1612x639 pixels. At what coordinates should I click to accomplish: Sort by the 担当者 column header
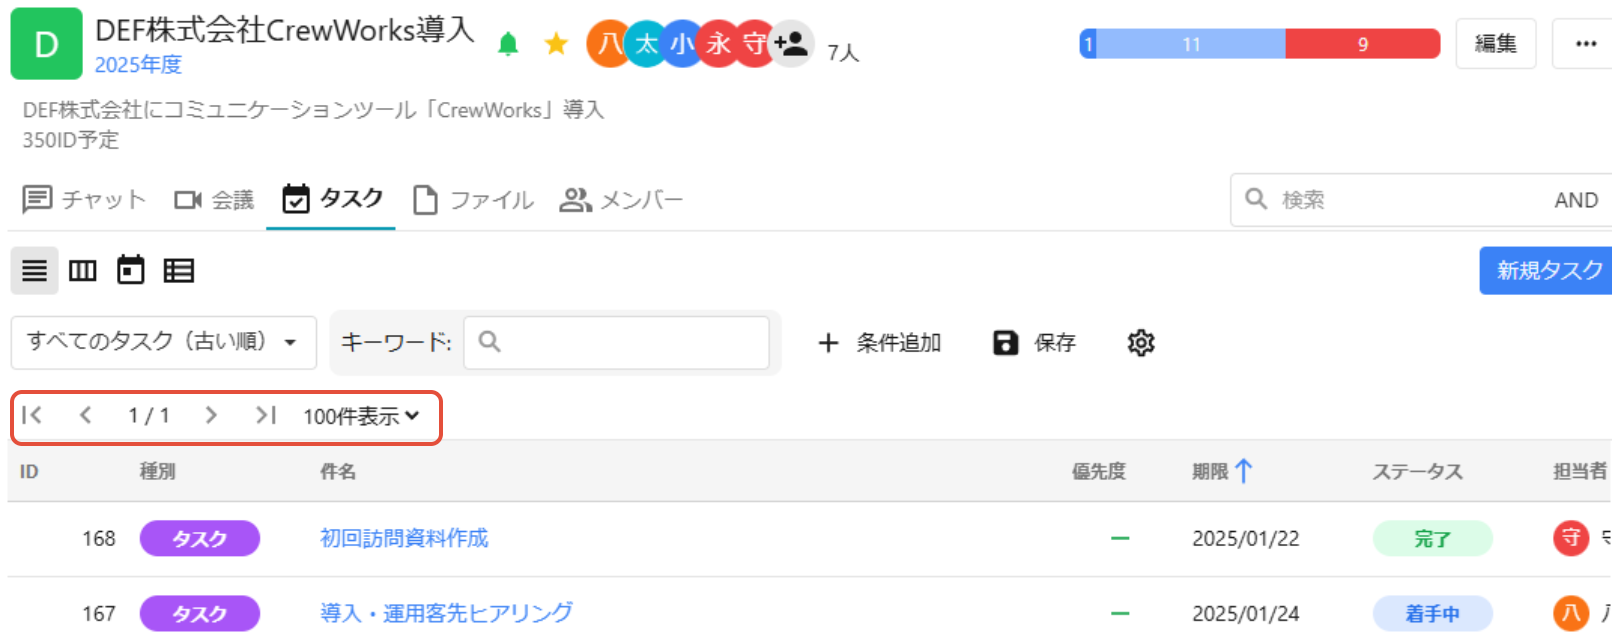[1580, 471]
